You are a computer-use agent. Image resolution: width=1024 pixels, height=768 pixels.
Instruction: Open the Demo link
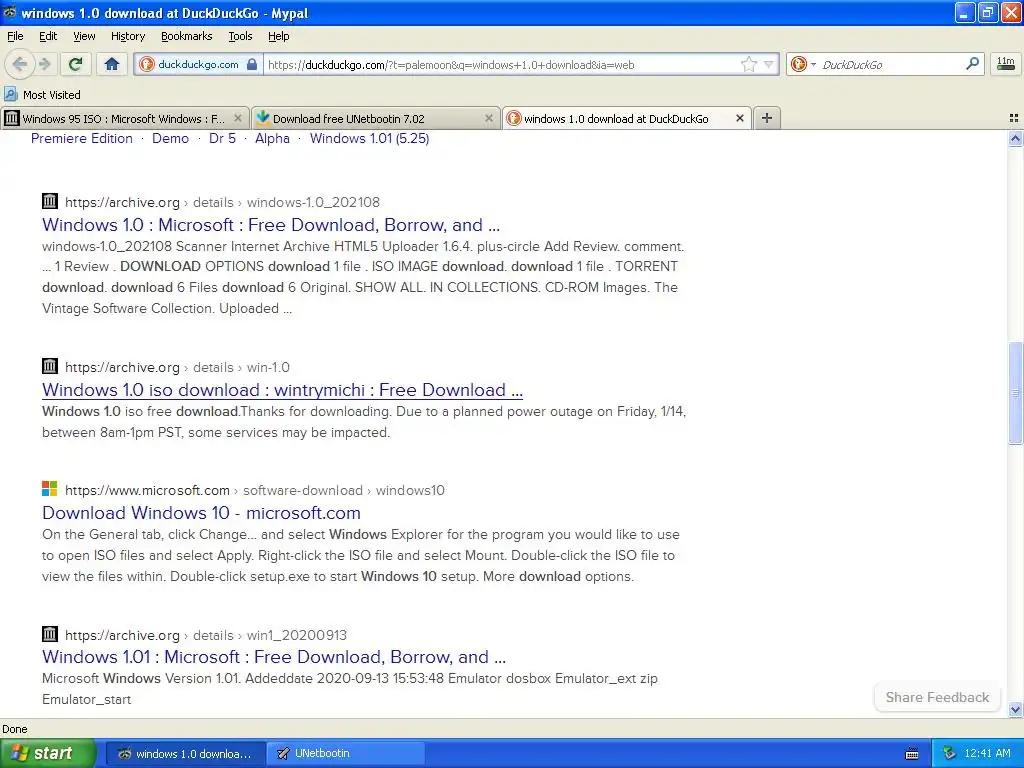(x=170, y=138)
